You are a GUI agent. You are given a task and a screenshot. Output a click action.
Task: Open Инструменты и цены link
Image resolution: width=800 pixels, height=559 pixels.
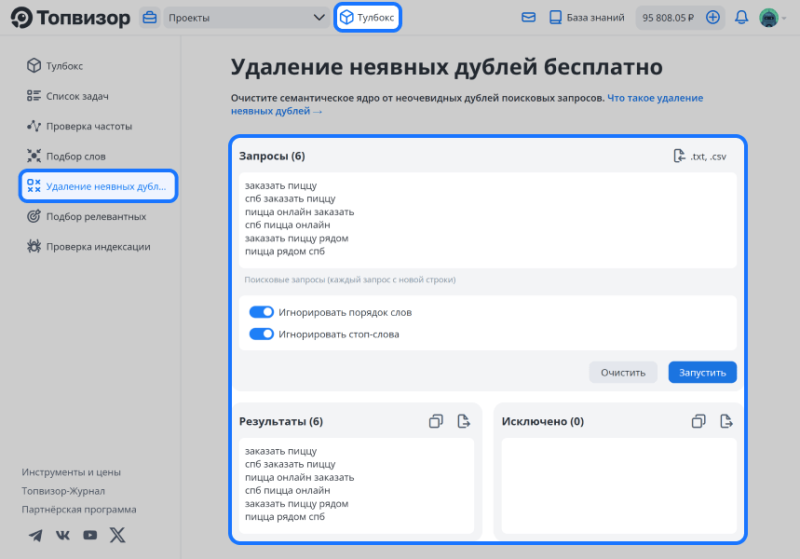71,472
